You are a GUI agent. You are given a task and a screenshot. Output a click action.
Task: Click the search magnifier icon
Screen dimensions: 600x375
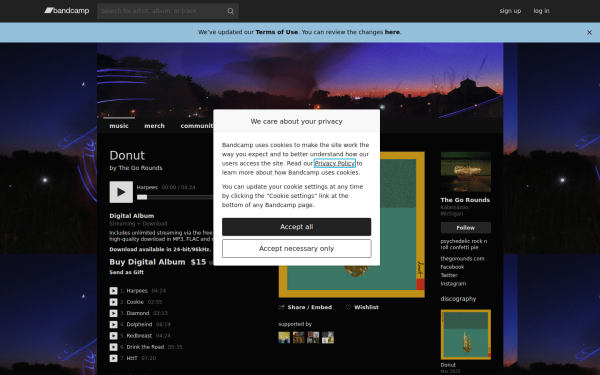pos(230,11)
